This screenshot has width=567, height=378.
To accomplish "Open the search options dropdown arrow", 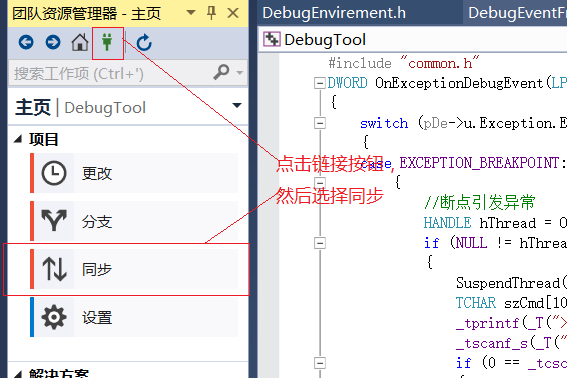I will 239,72.
